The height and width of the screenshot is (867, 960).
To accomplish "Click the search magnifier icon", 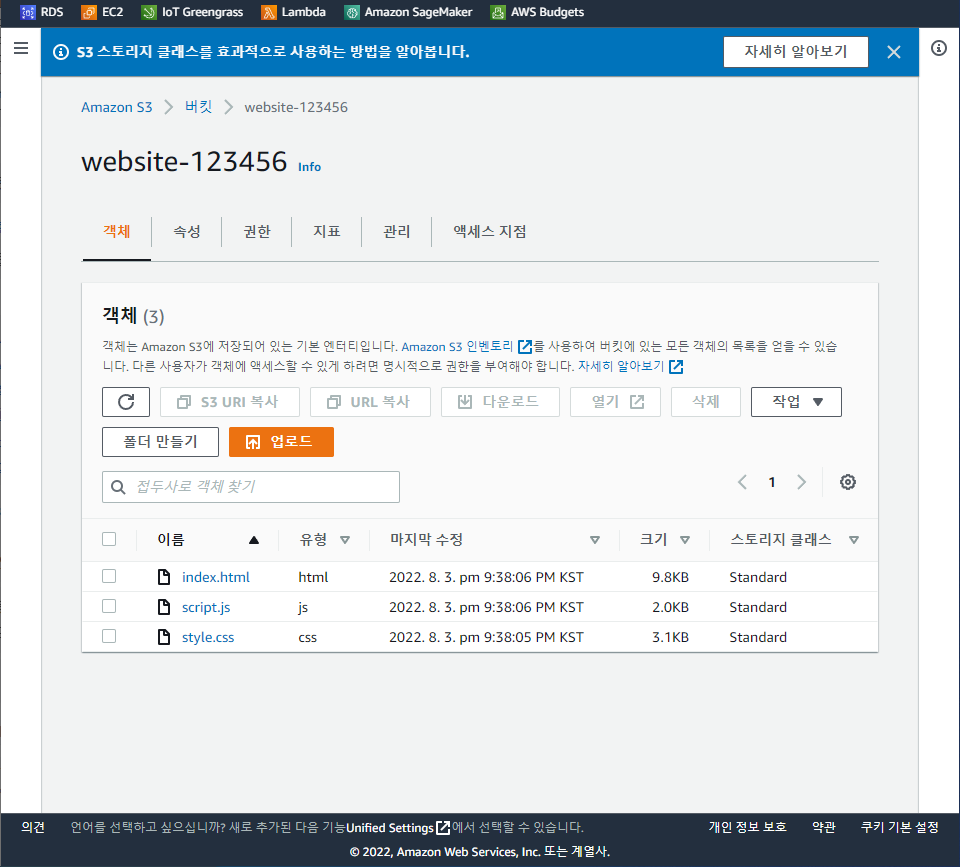I will tap(118, 487).
